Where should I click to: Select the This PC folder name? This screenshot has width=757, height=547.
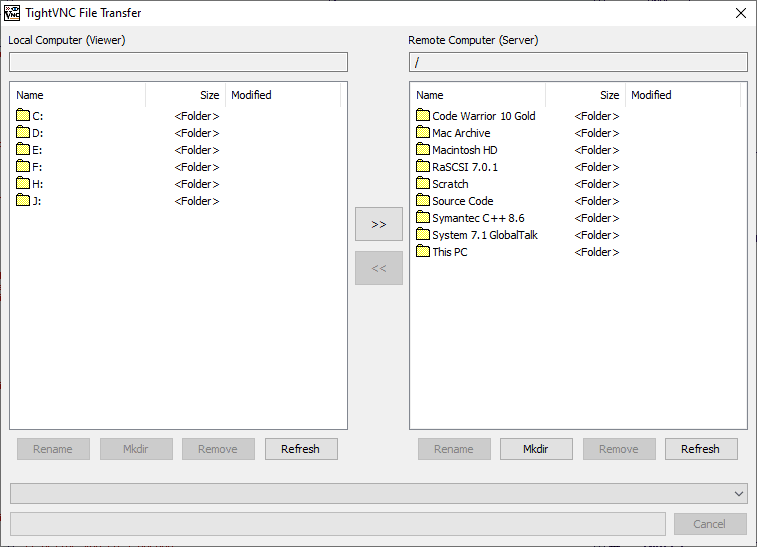(450, 252)
